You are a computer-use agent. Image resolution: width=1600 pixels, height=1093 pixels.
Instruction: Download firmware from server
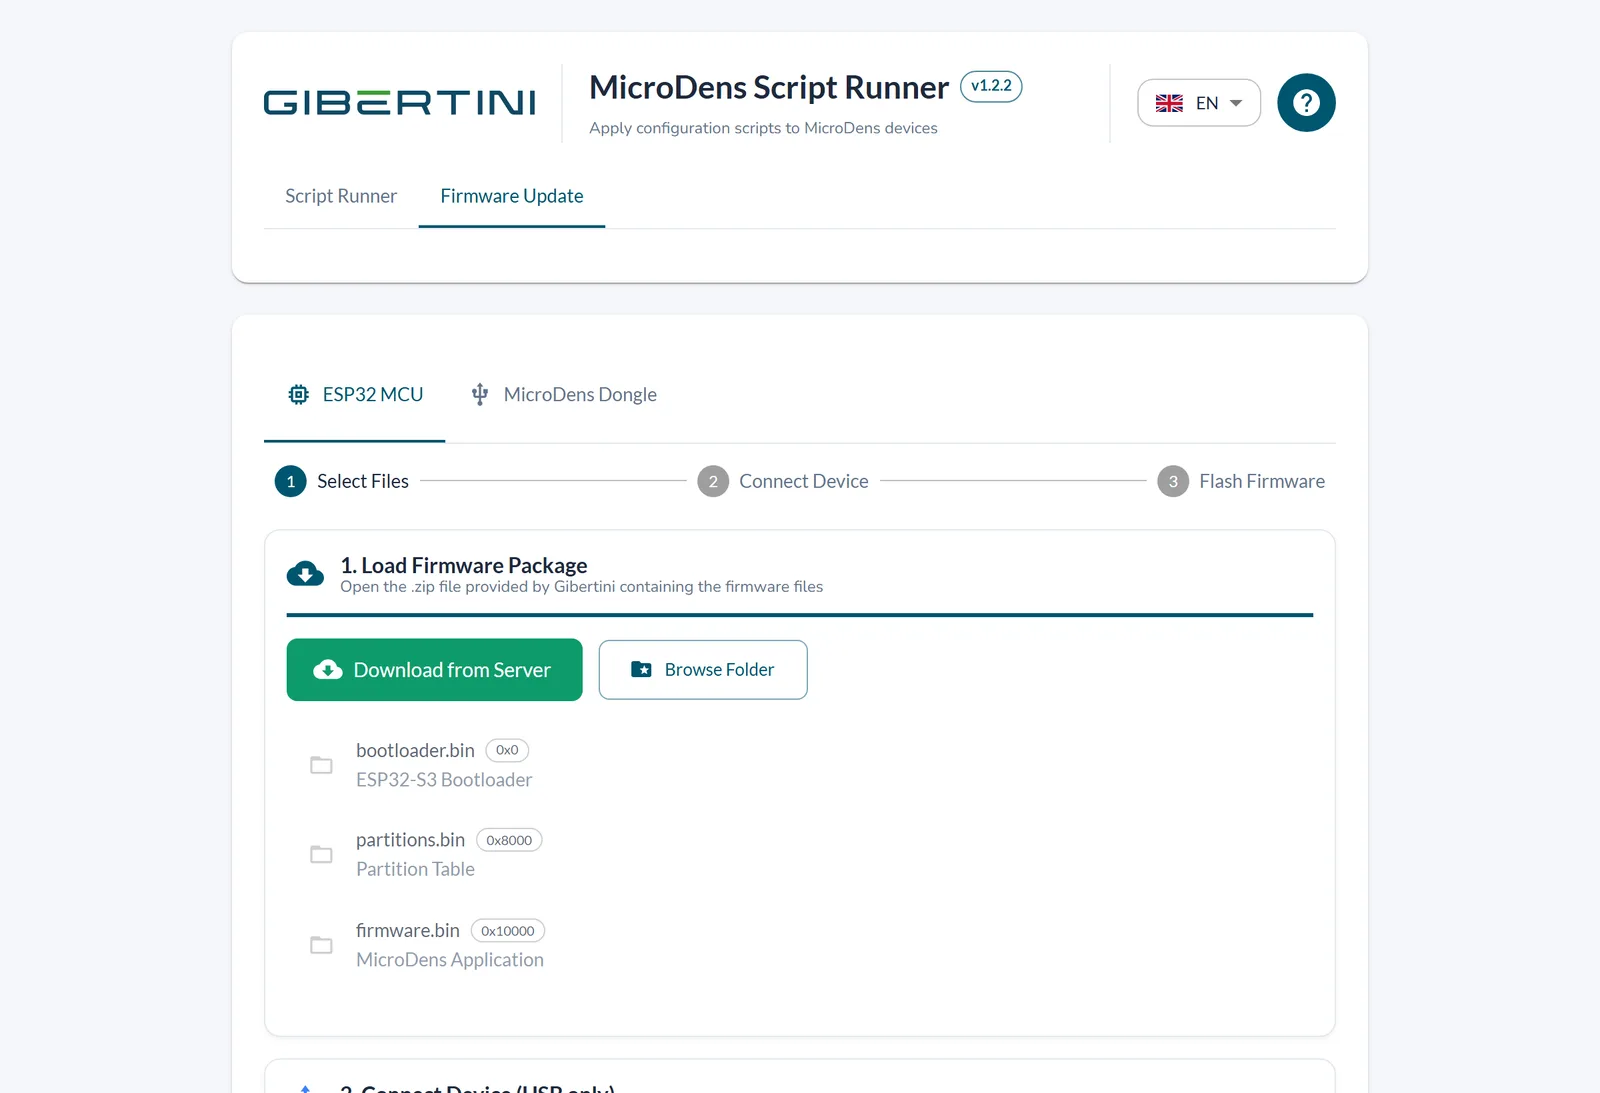tap(435, 670)
